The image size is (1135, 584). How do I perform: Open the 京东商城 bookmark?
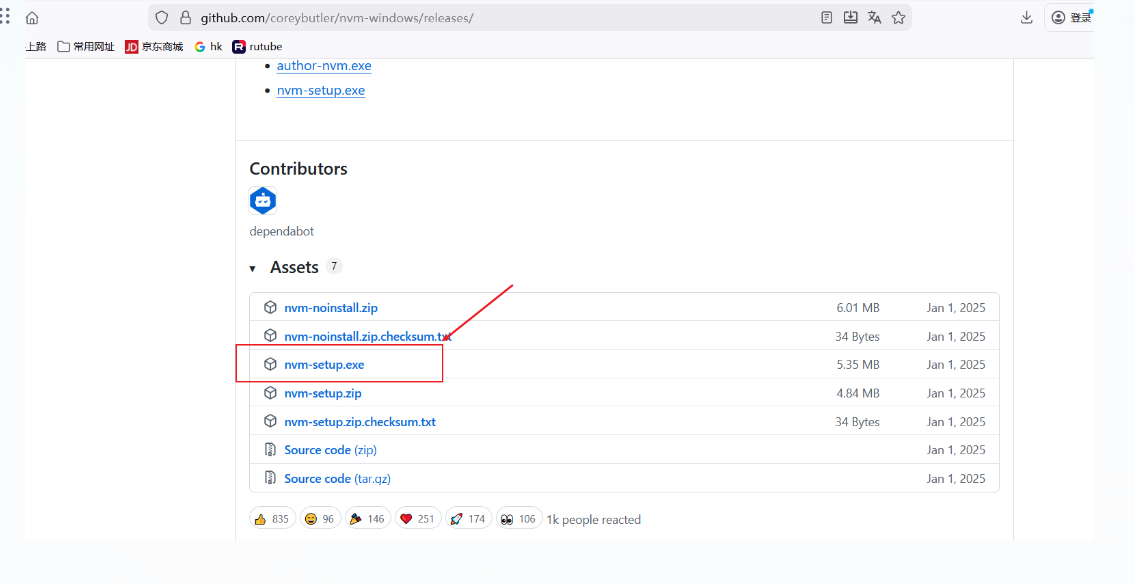click(x=154, y=46)
